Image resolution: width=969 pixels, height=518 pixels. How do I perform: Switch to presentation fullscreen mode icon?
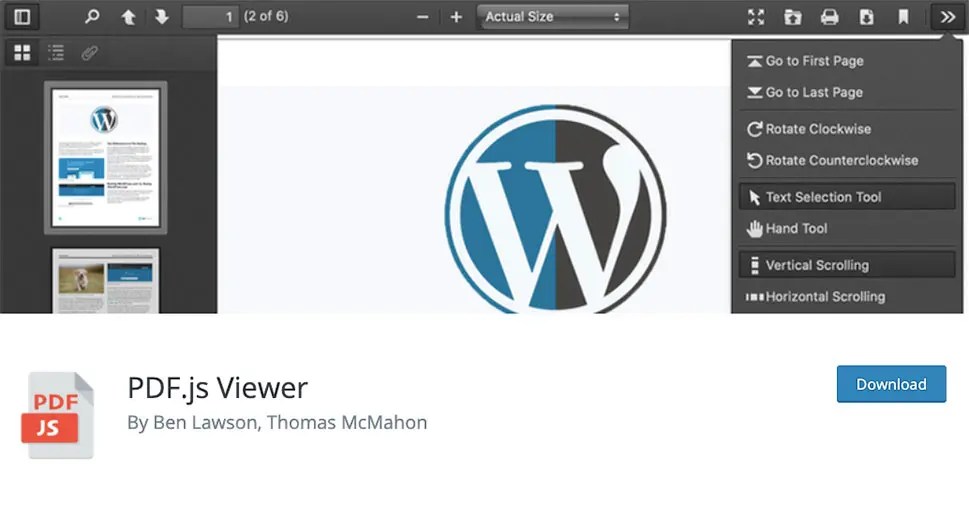(756, 17)
